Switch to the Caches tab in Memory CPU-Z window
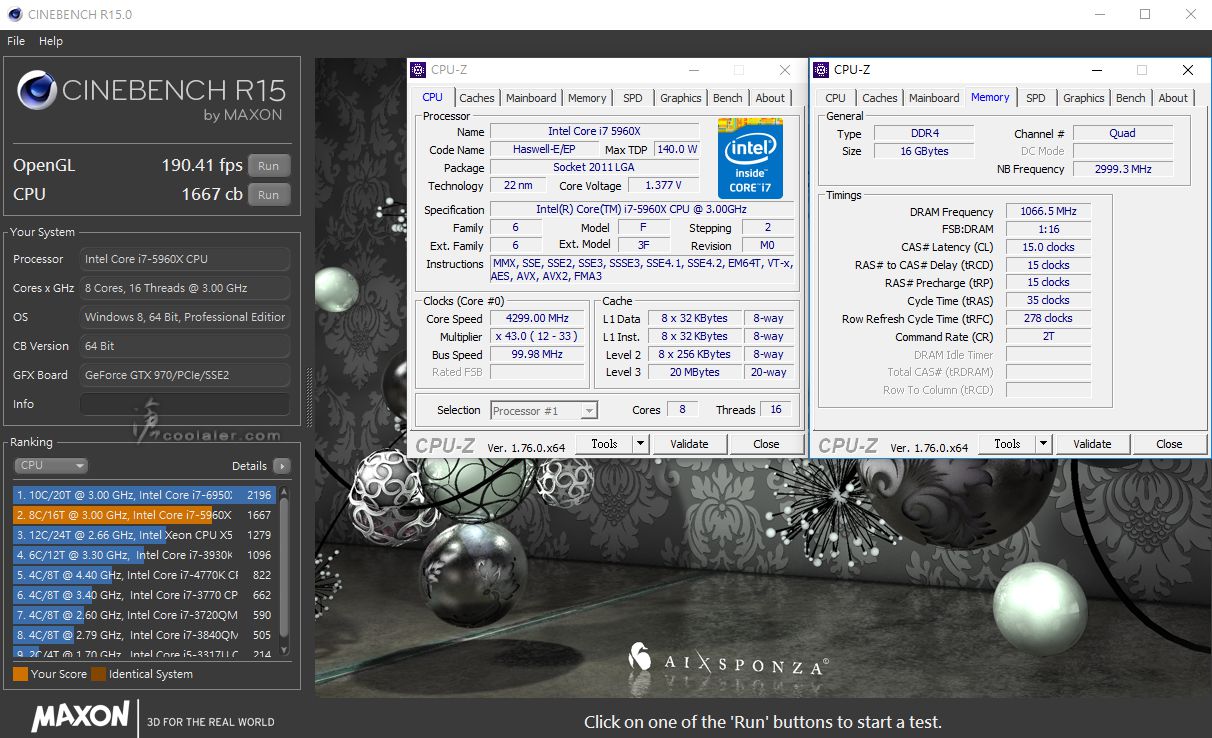Screen dimensions: 1212x738 click(x=880, y=98)
